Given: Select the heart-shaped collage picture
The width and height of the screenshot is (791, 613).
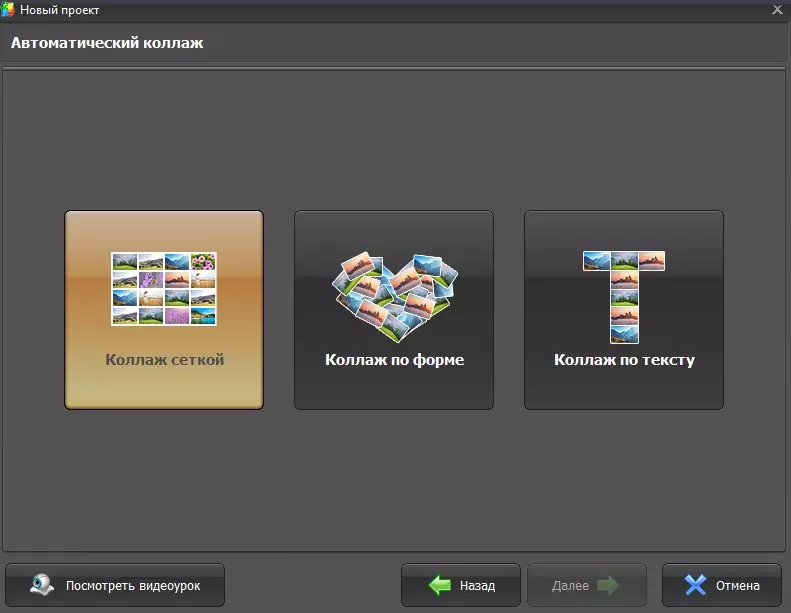Looking at the screenshot, I should (394, 297).
